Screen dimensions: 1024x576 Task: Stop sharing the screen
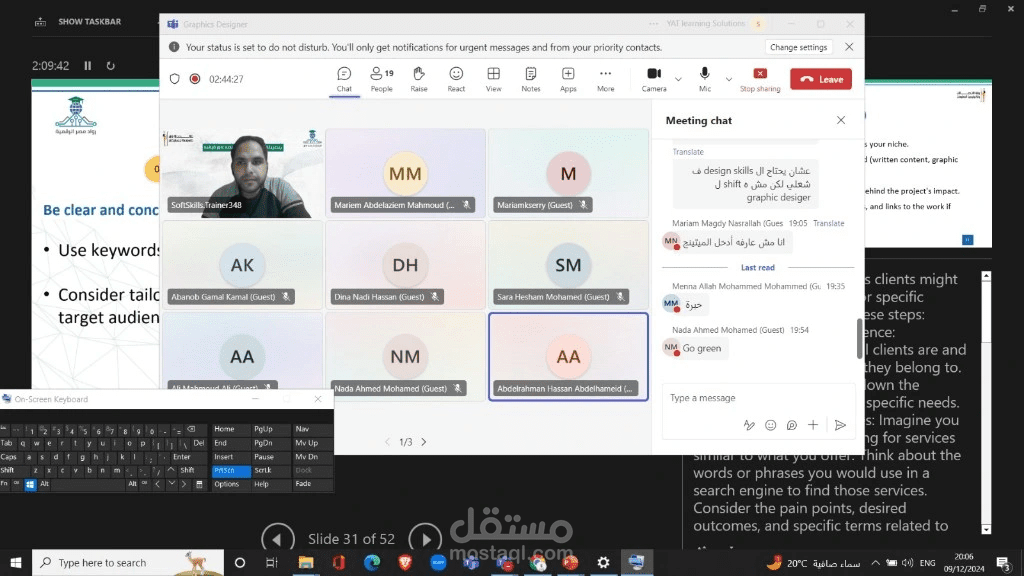760,79
